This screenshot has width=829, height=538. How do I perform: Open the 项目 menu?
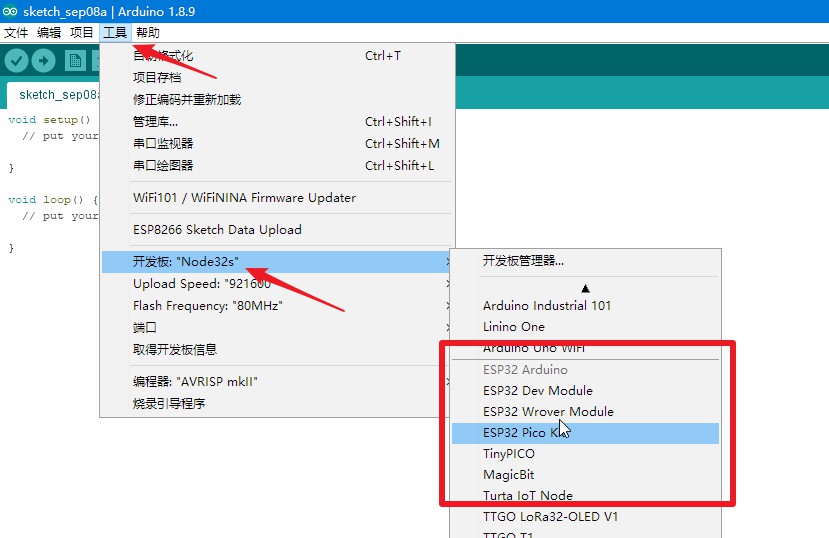coord(81,33)
